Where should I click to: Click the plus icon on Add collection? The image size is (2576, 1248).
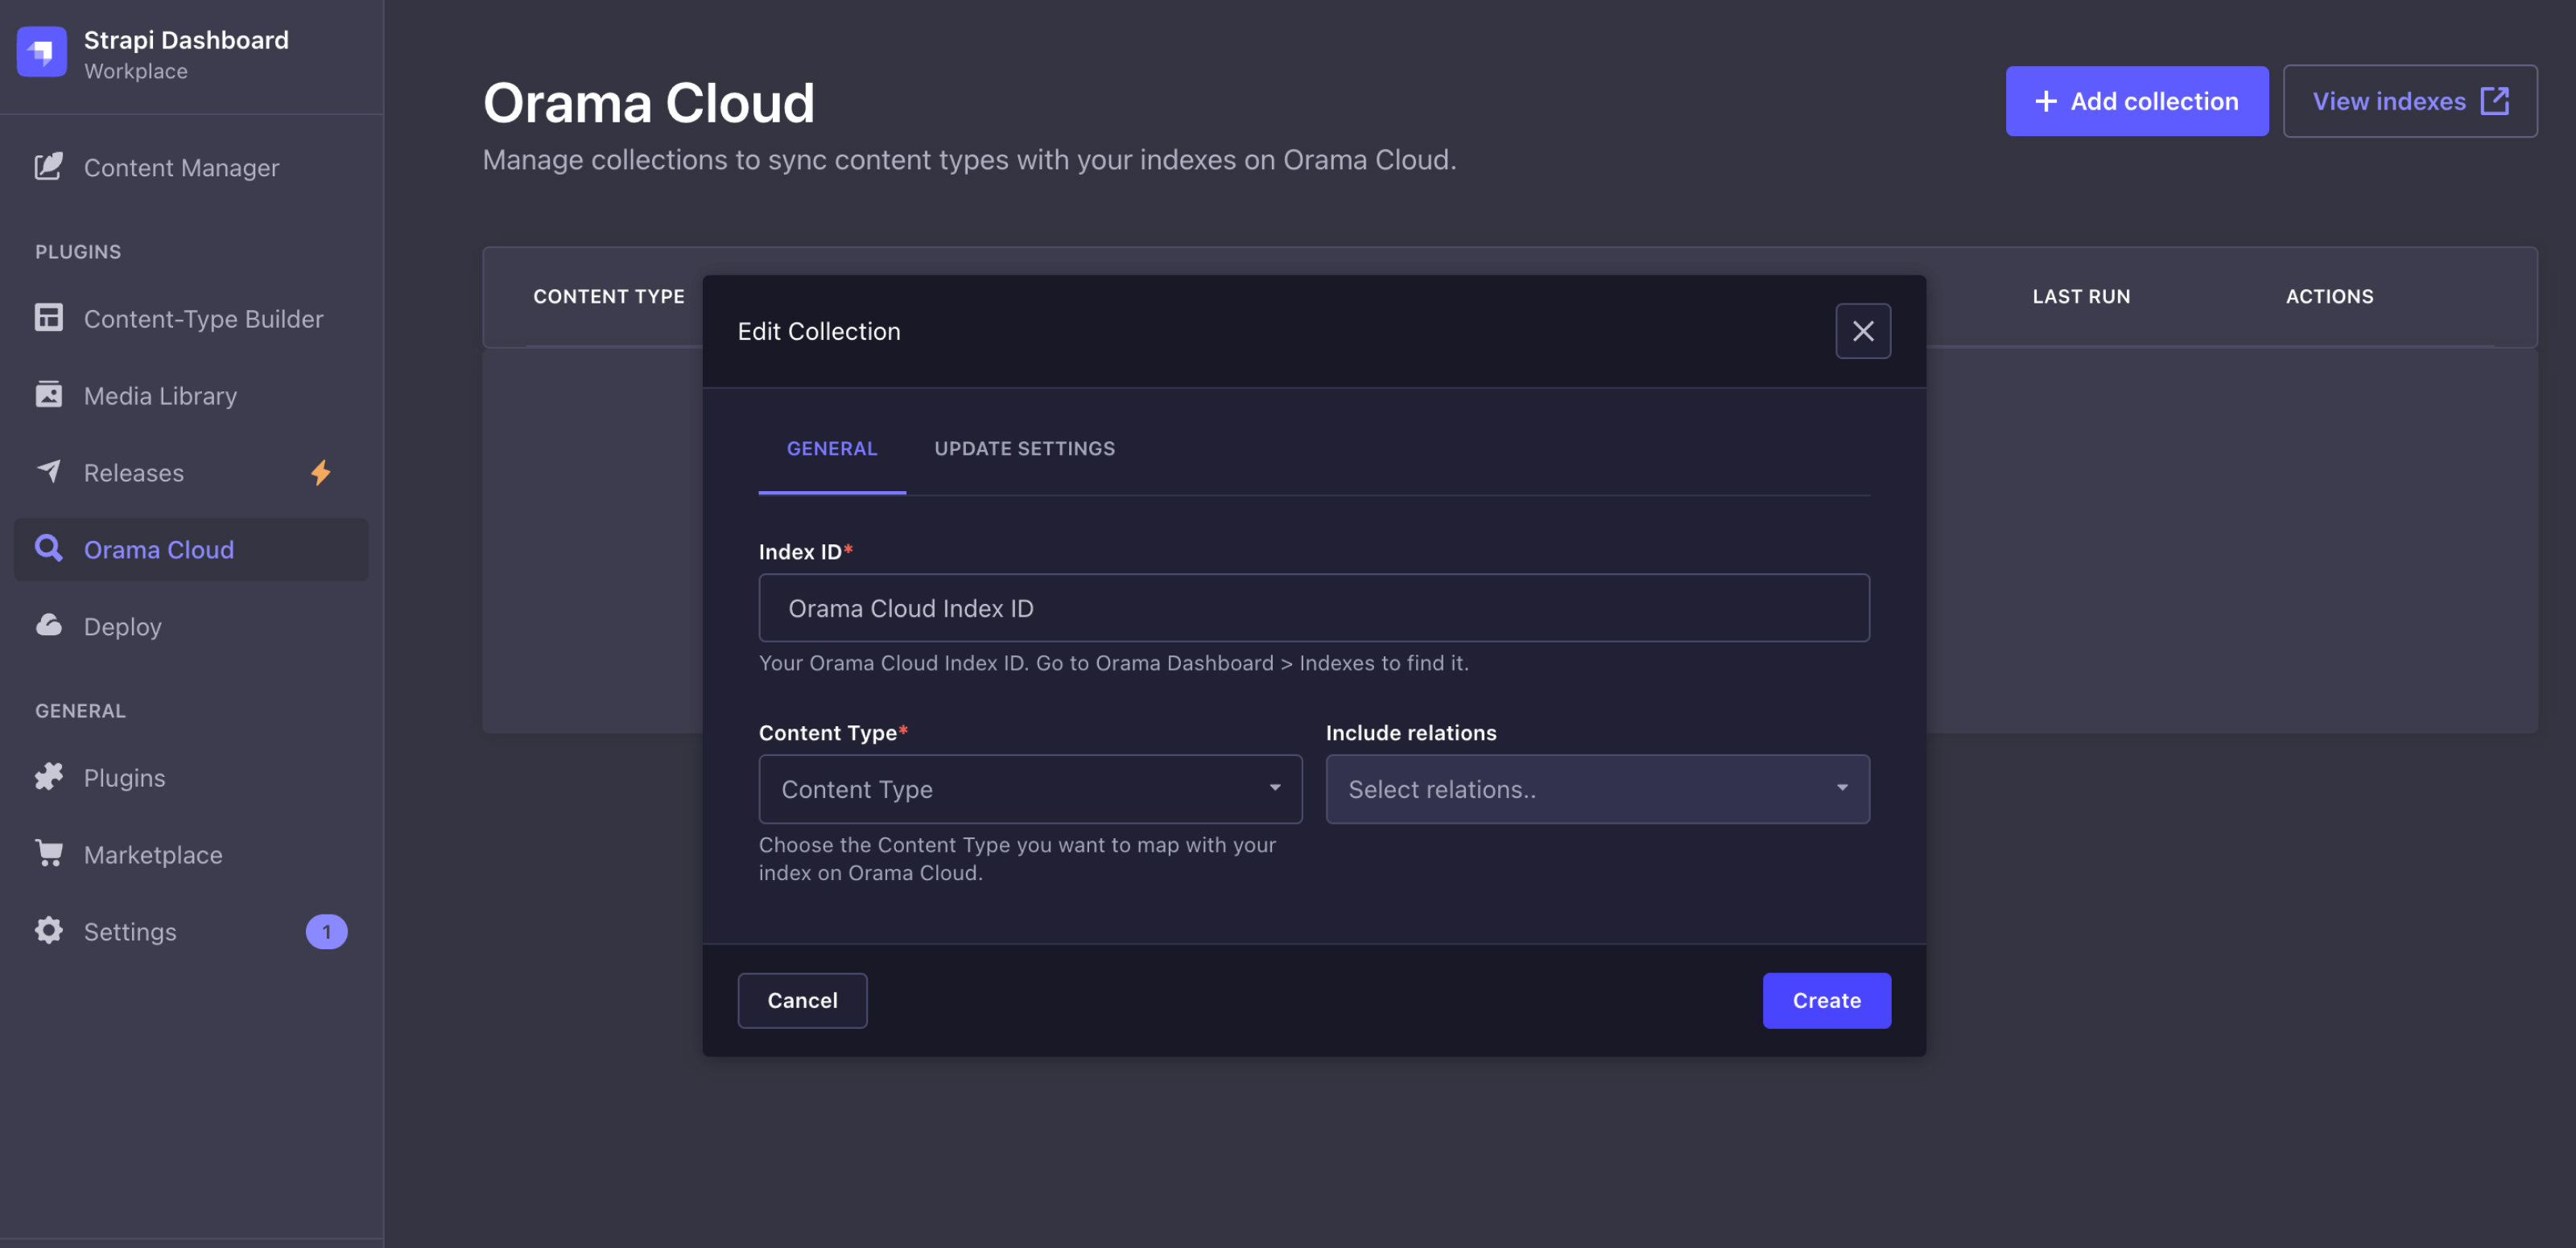tap(2046, 101)
